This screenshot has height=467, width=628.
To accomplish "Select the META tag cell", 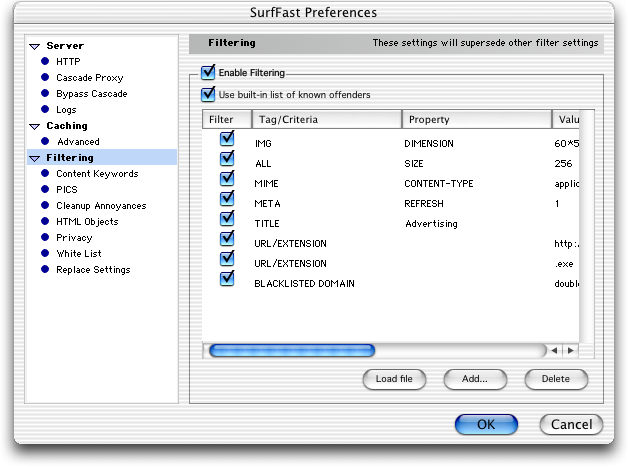I will 267,204.
